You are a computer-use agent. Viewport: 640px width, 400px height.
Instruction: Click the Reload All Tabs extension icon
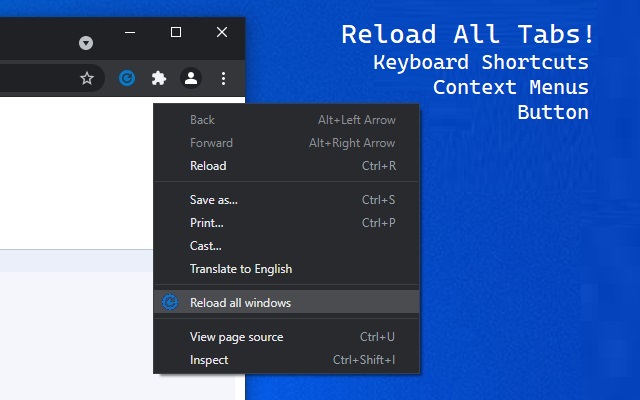pos(127,78)
